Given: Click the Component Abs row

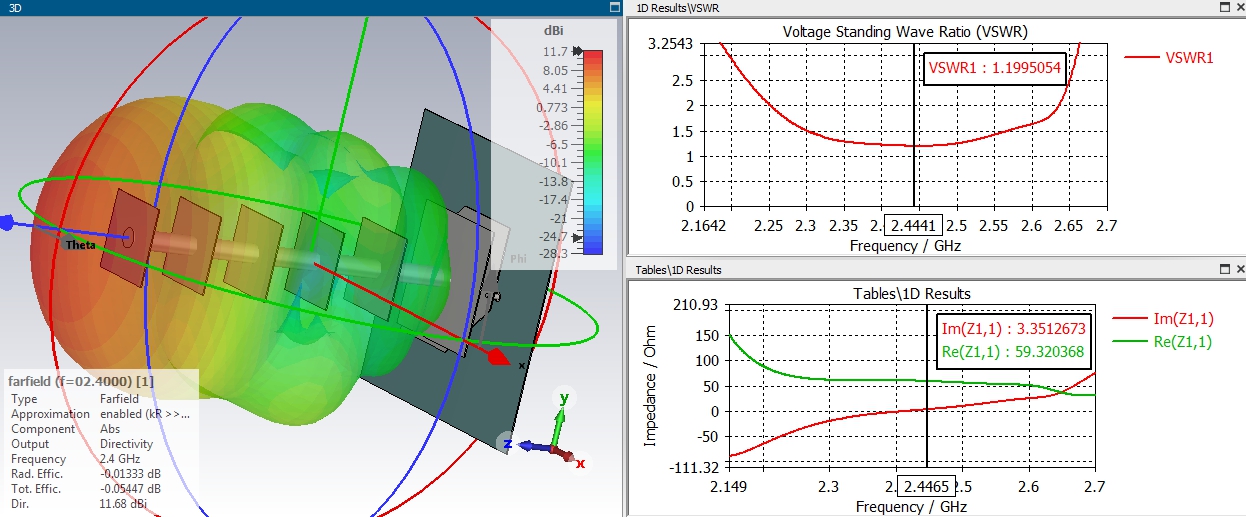Looking at the screenshot, I should click(x=67, y=429).
